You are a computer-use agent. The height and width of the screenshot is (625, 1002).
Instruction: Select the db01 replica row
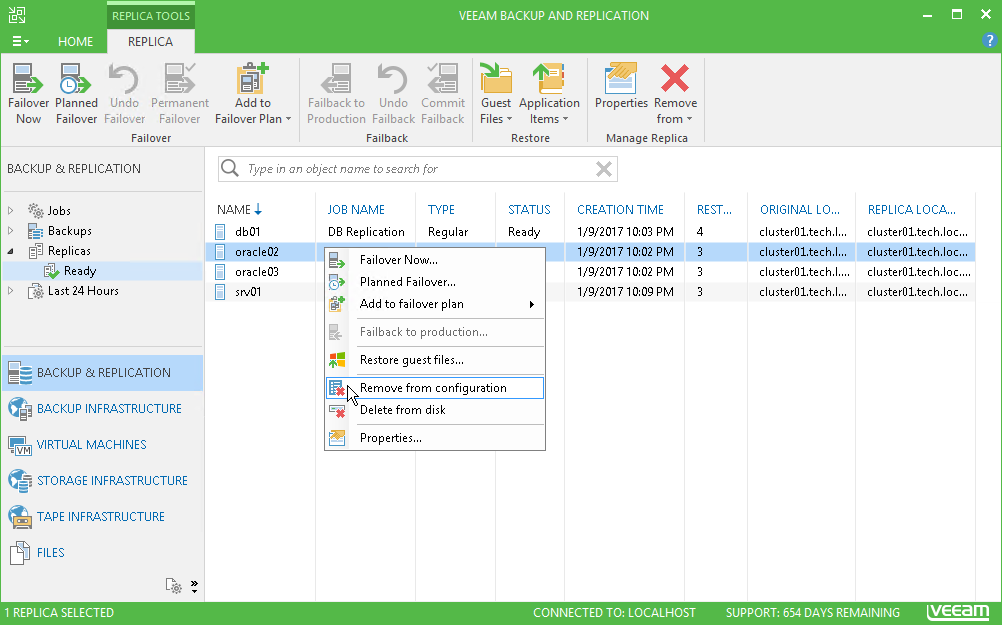(590, 231)
